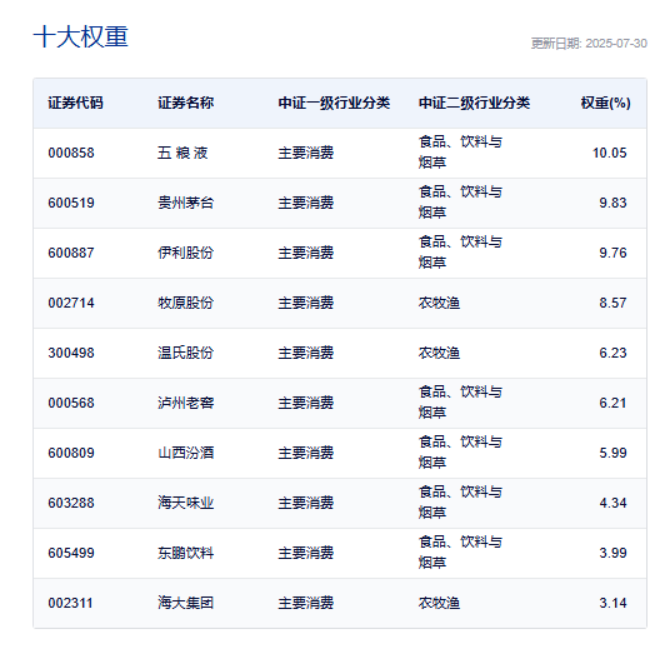Select the stock name 东鹏饮料
This screenshot has width=661, height=649.
click(186, 553)
